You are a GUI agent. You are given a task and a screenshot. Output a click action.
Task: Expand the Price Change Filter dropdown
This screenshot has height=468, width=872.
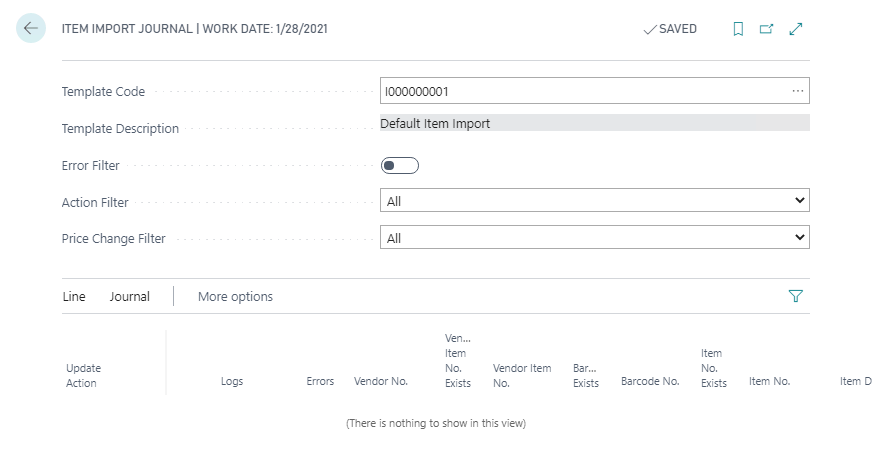[595, 238]
